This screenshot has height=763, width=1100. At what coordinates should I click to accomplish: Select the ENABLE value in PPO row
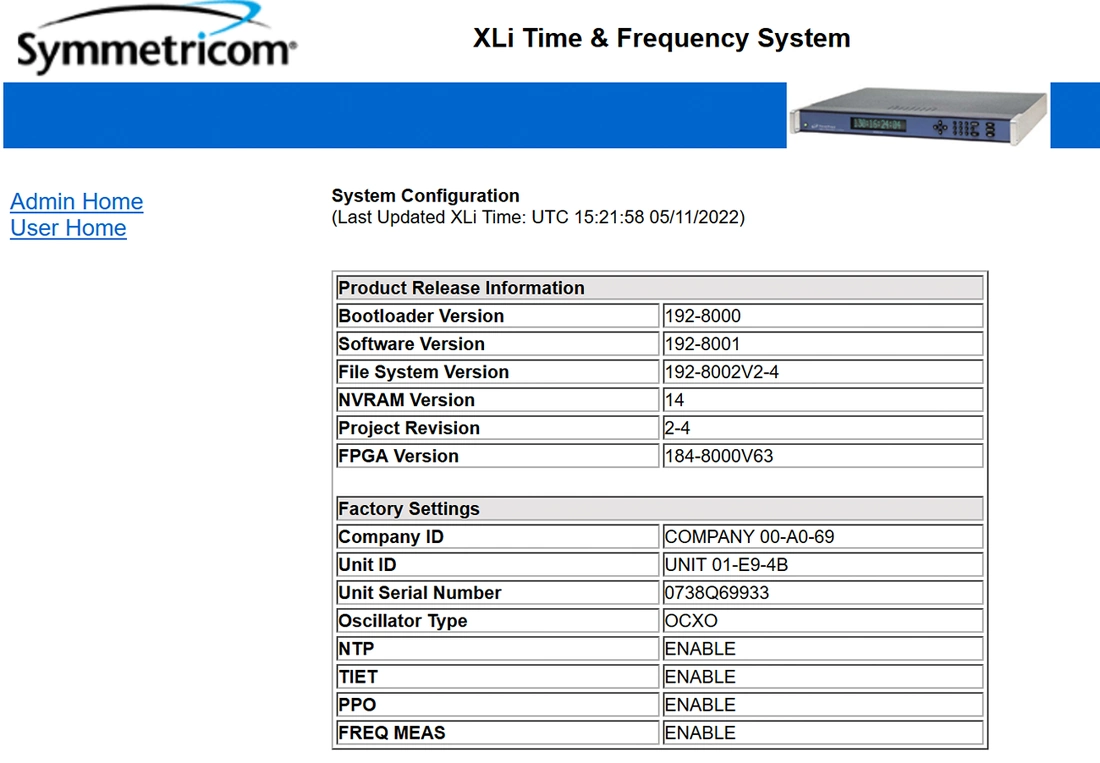(700, 705)
